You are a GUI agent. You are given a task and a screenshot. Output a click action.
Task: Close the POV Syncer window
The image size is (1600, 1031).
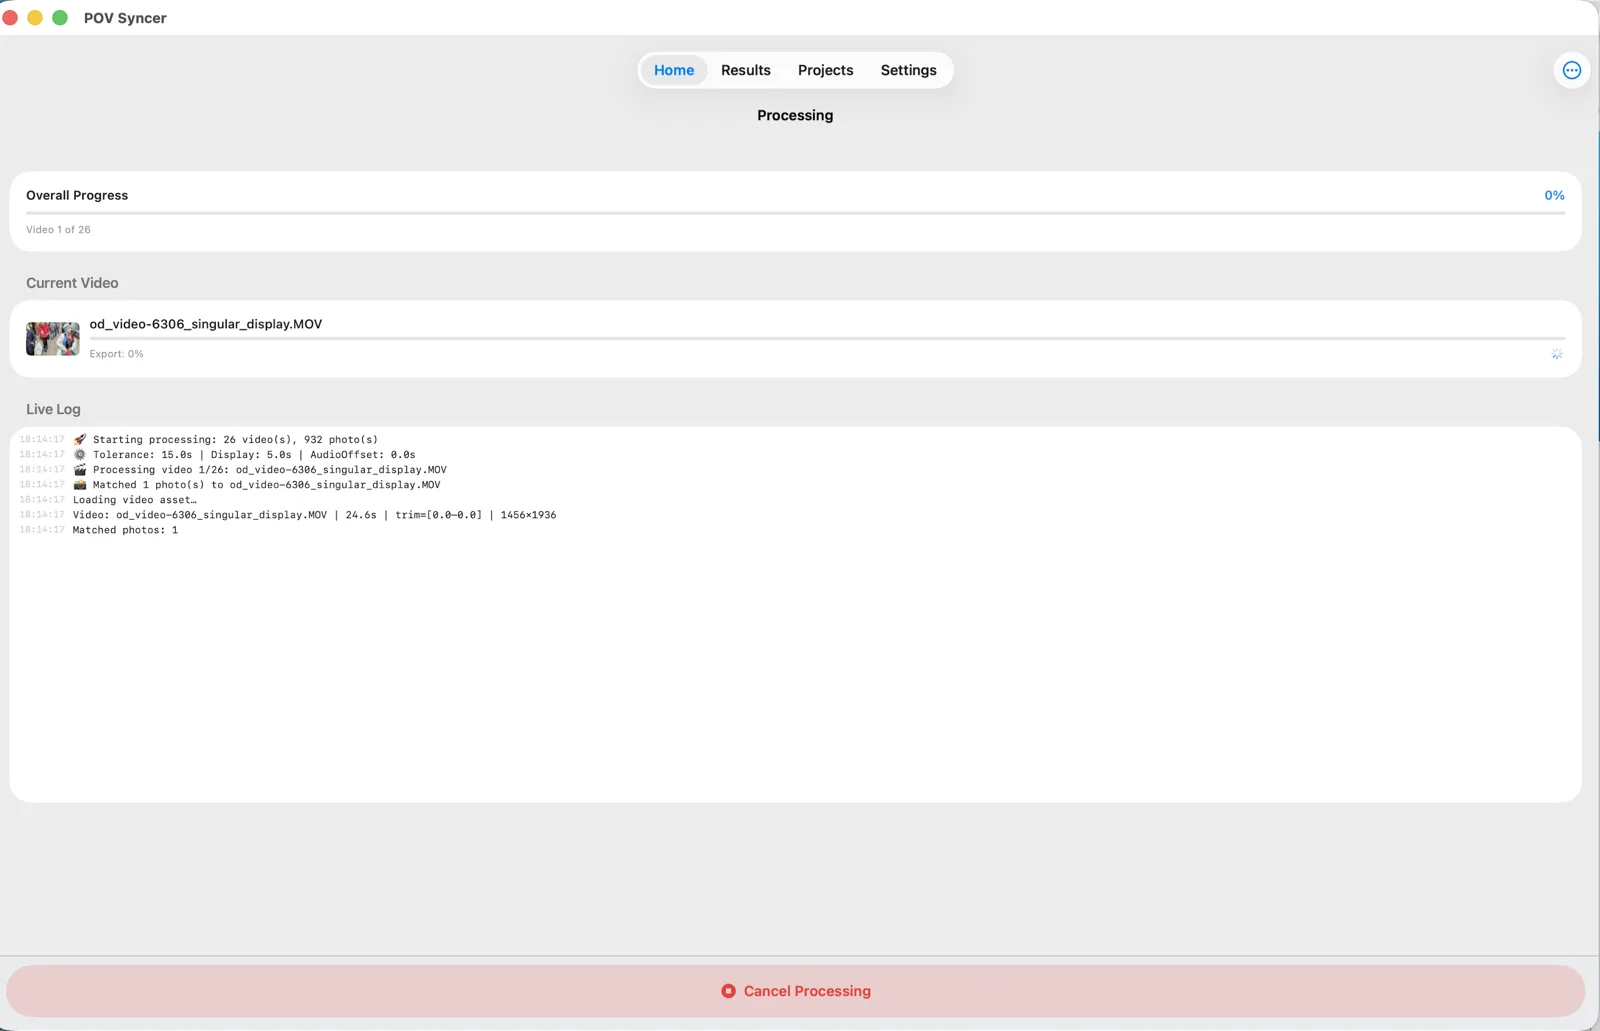[x=10, y=18]
